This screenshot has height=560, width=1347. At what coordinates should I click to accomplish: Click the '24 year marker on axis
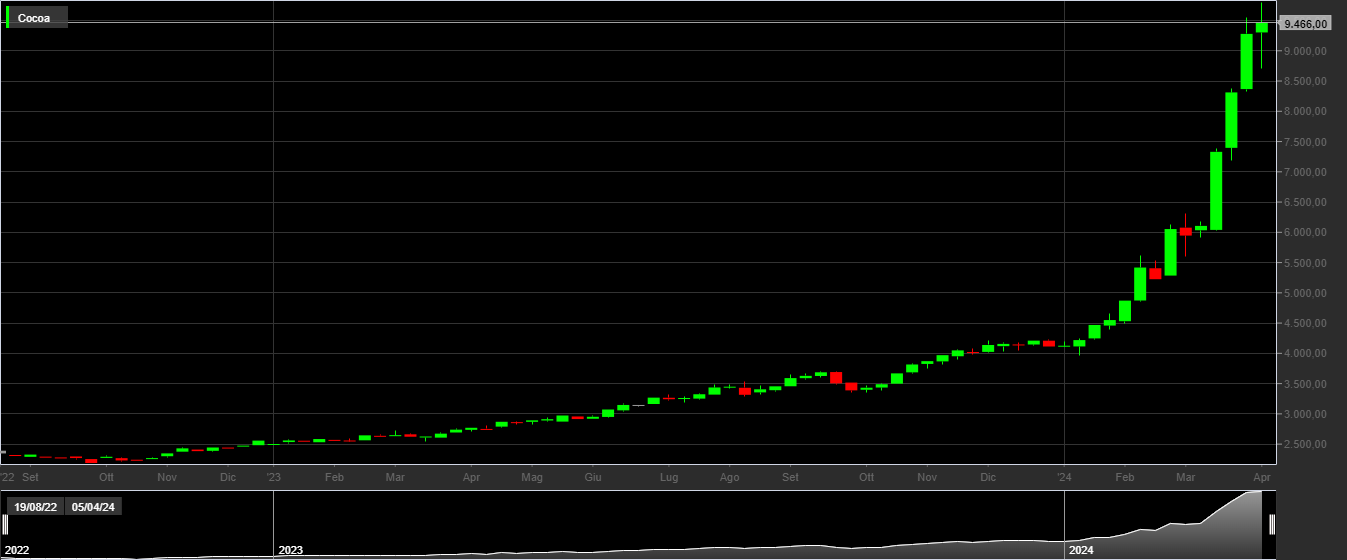(x=1065, y=478)
